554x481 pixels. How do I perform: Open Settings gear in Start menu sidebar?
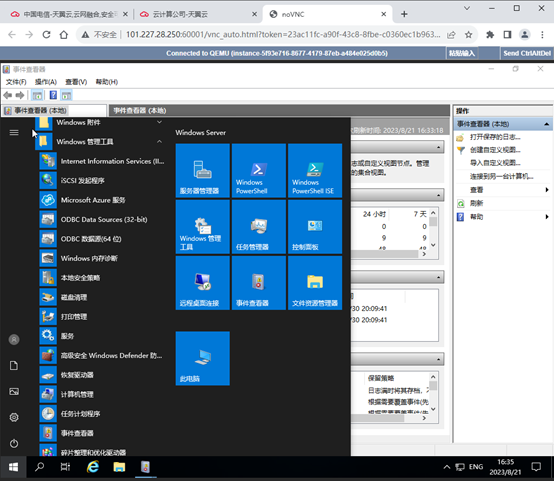pyautogui.click(x=14, y=417)
